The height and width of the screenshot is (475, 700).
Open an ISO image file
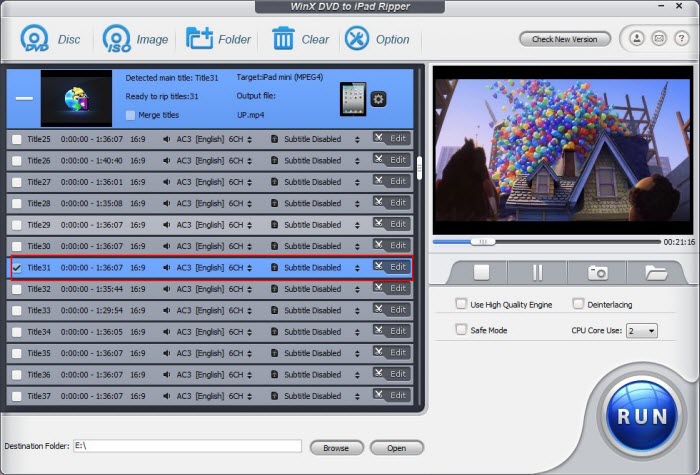135,39
